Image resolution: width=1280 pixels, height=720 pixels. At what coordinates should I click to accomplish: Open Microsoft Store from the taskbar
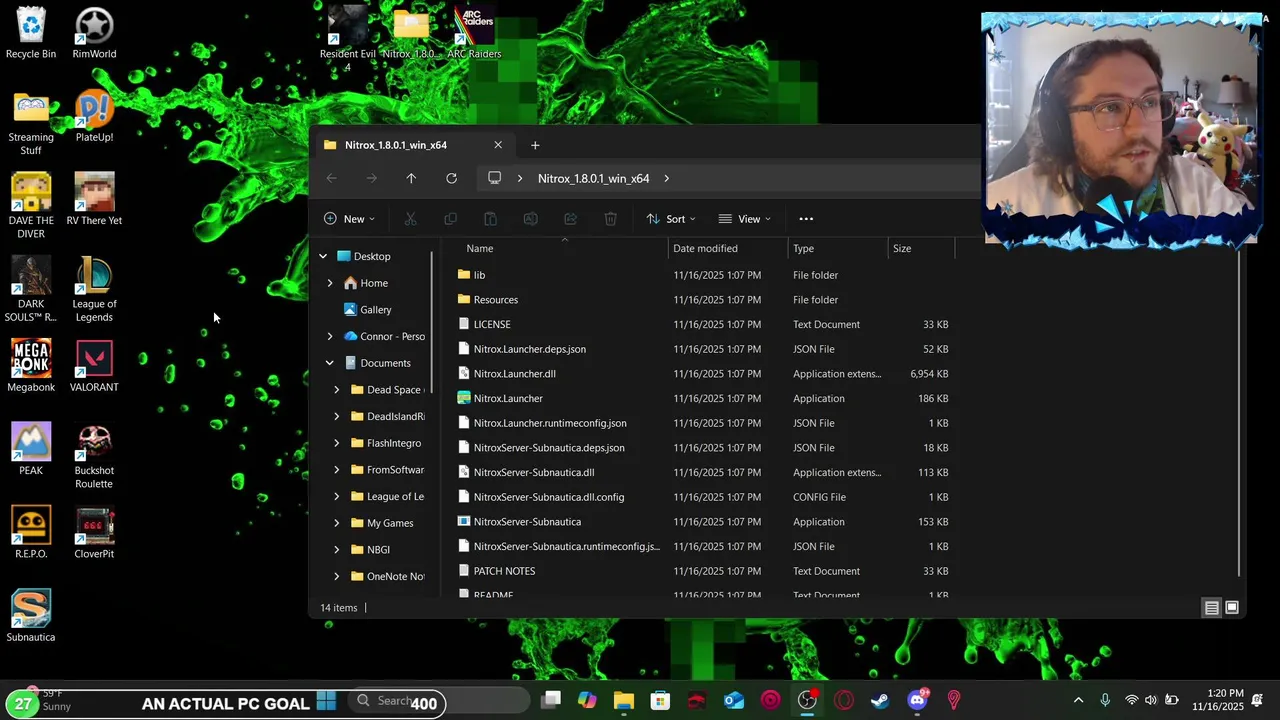tap(660, 701)
